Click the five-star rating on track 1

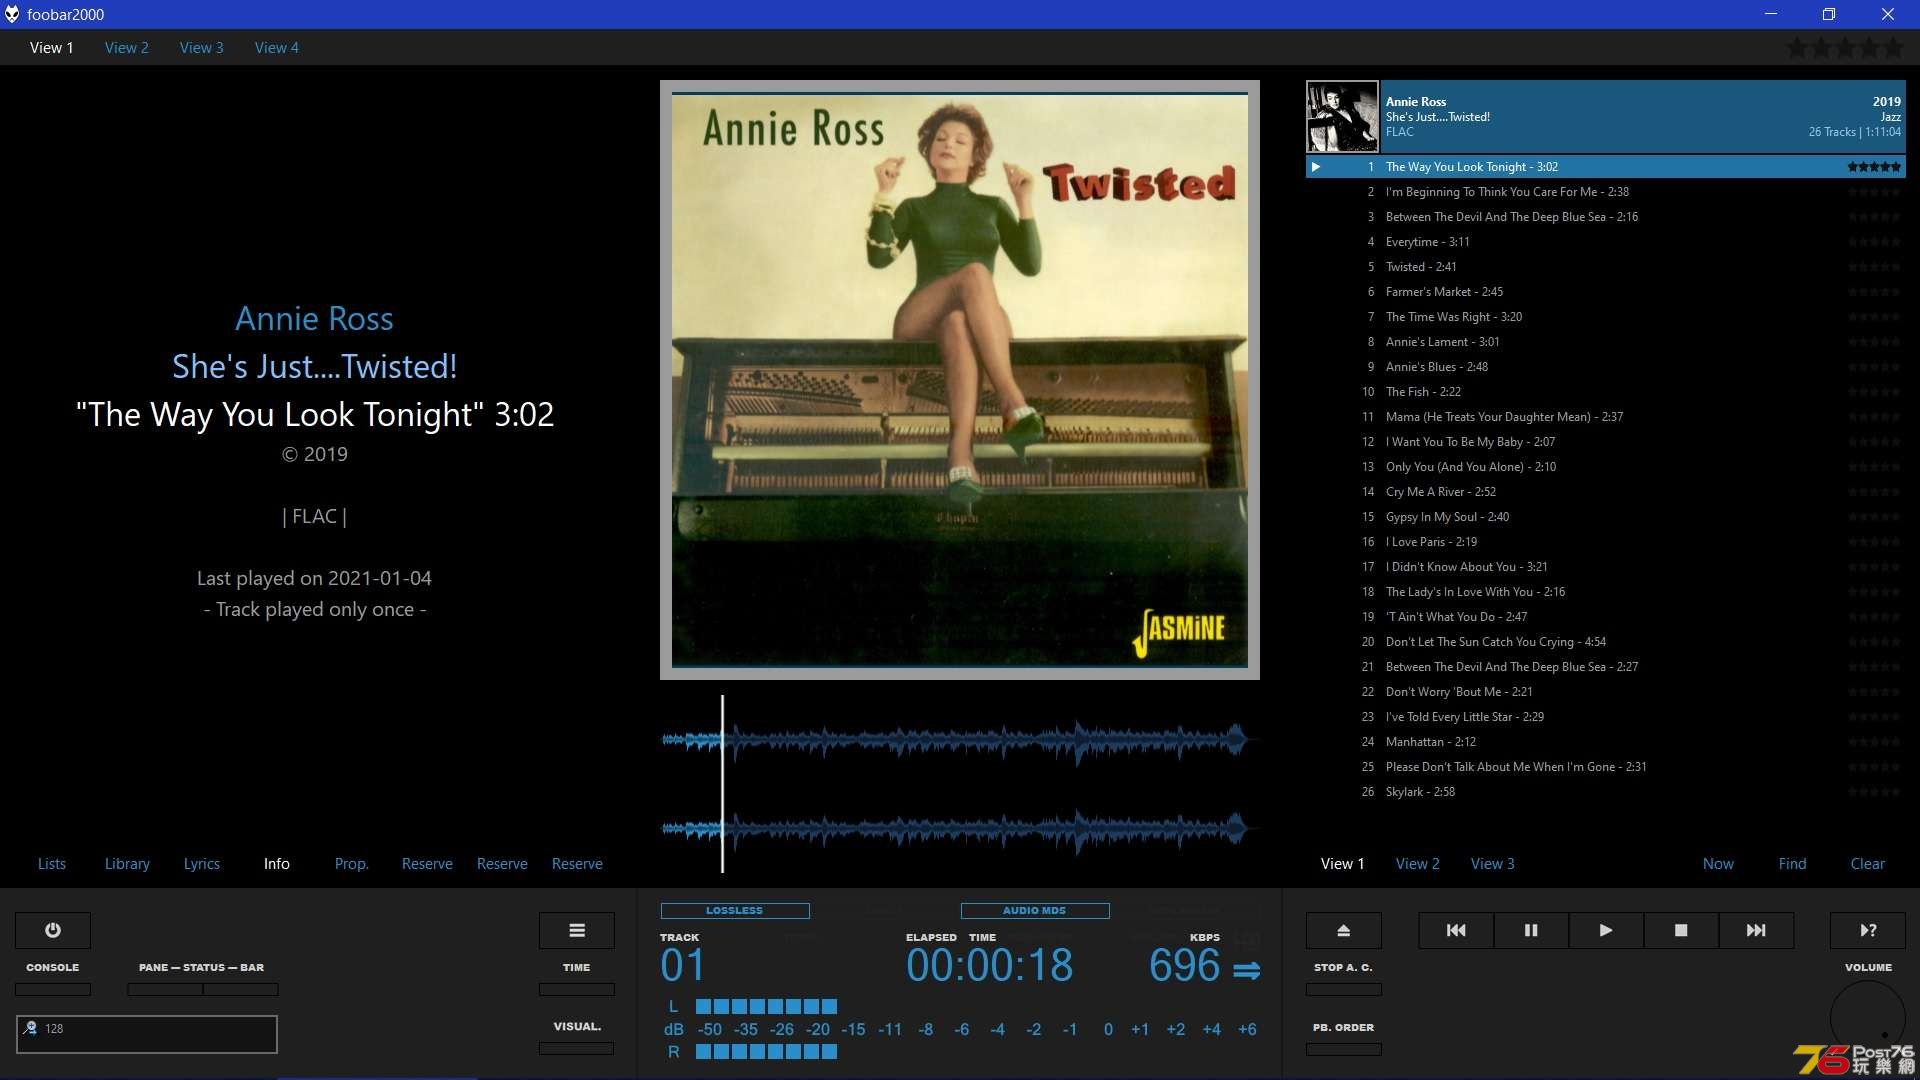[1874, 167]
